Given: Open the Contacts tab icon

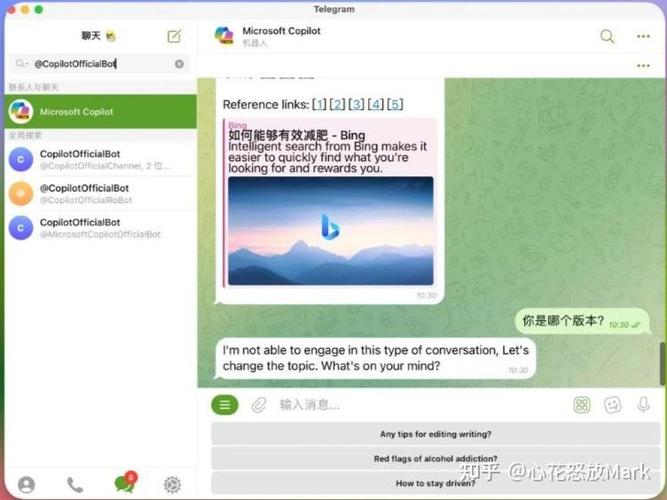Looking at the screenshot, I should click(x=26, y=485).
